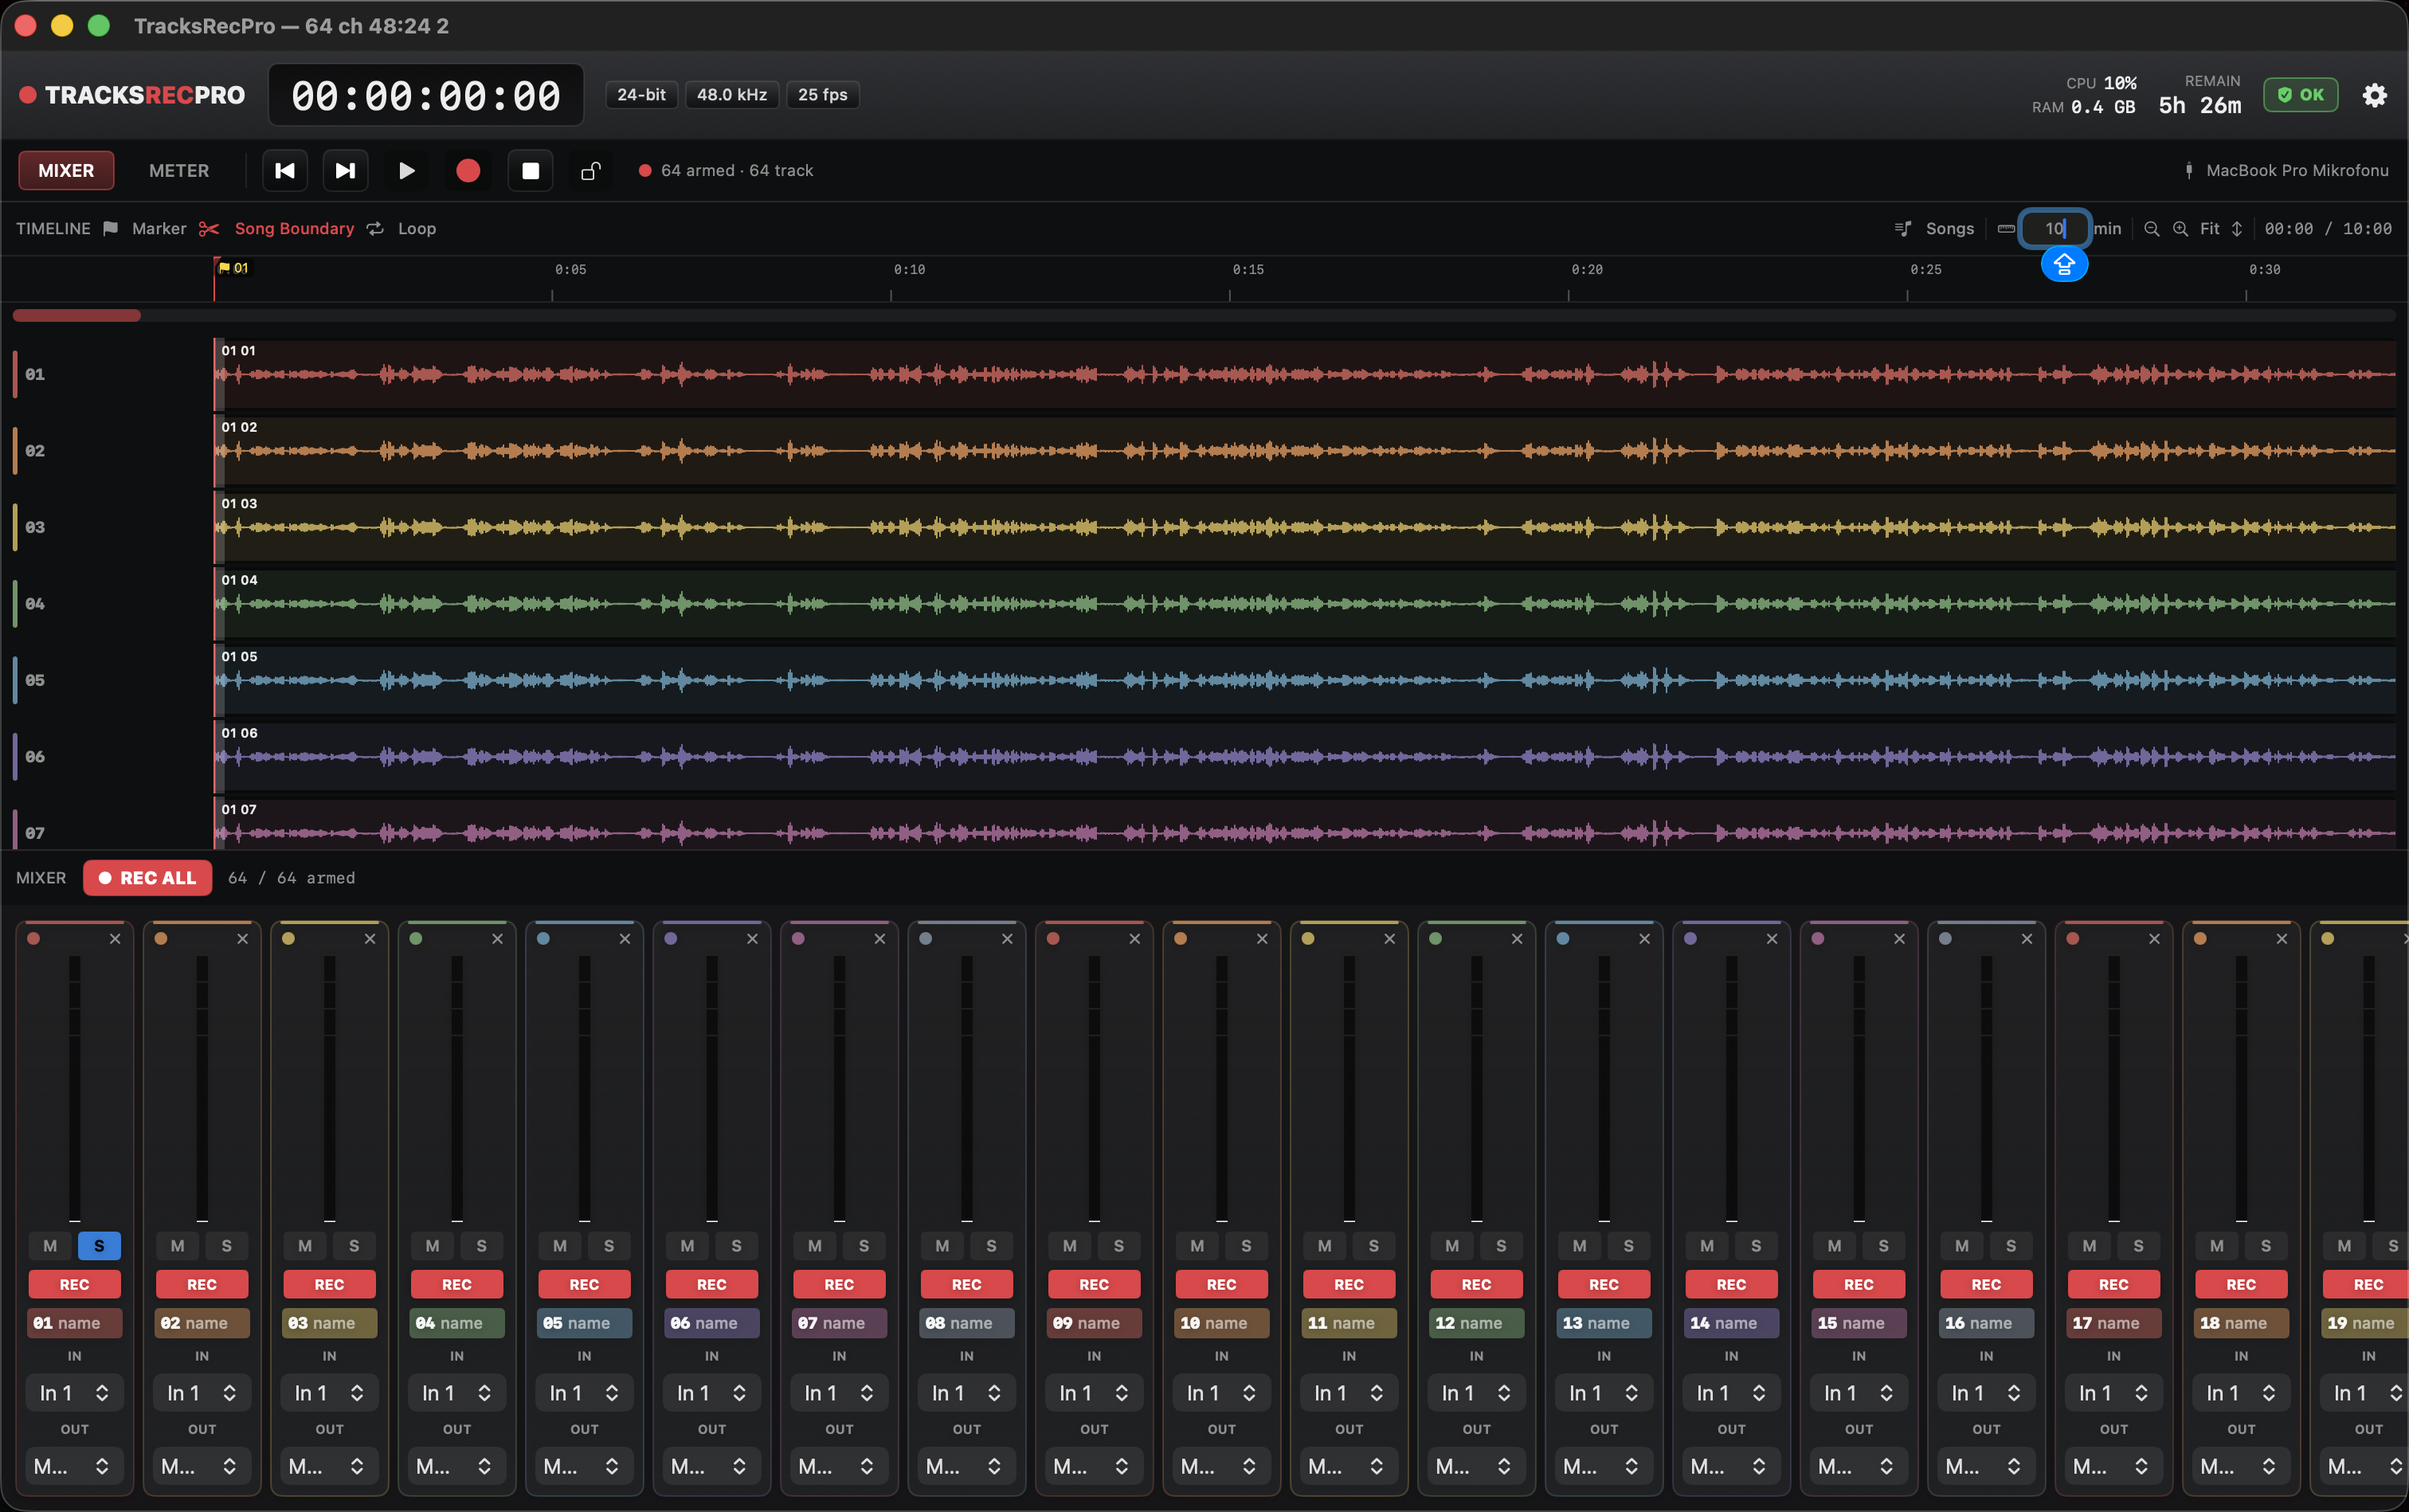
Task: Click the color dot on channel strip 07
Action: click(798, 939)
